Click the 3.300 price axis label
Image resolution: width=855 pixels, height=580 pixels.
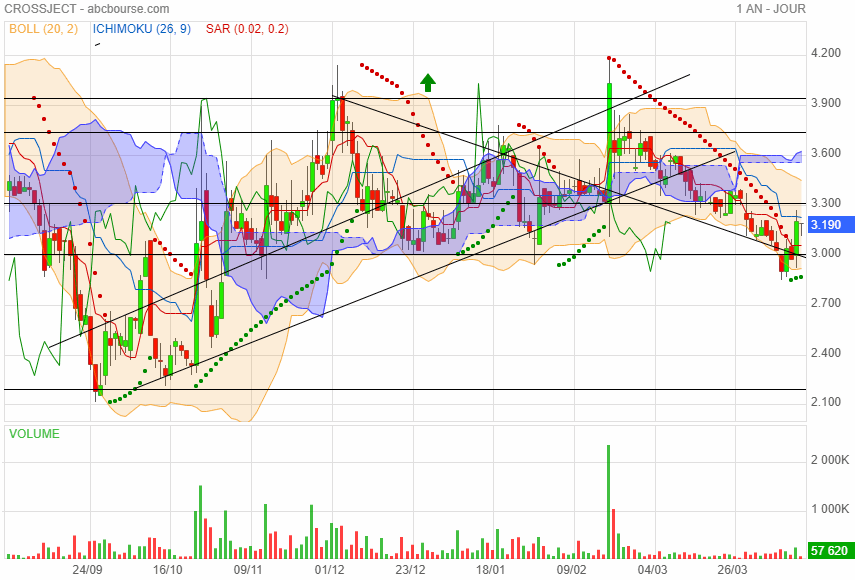tap(826, 203)
